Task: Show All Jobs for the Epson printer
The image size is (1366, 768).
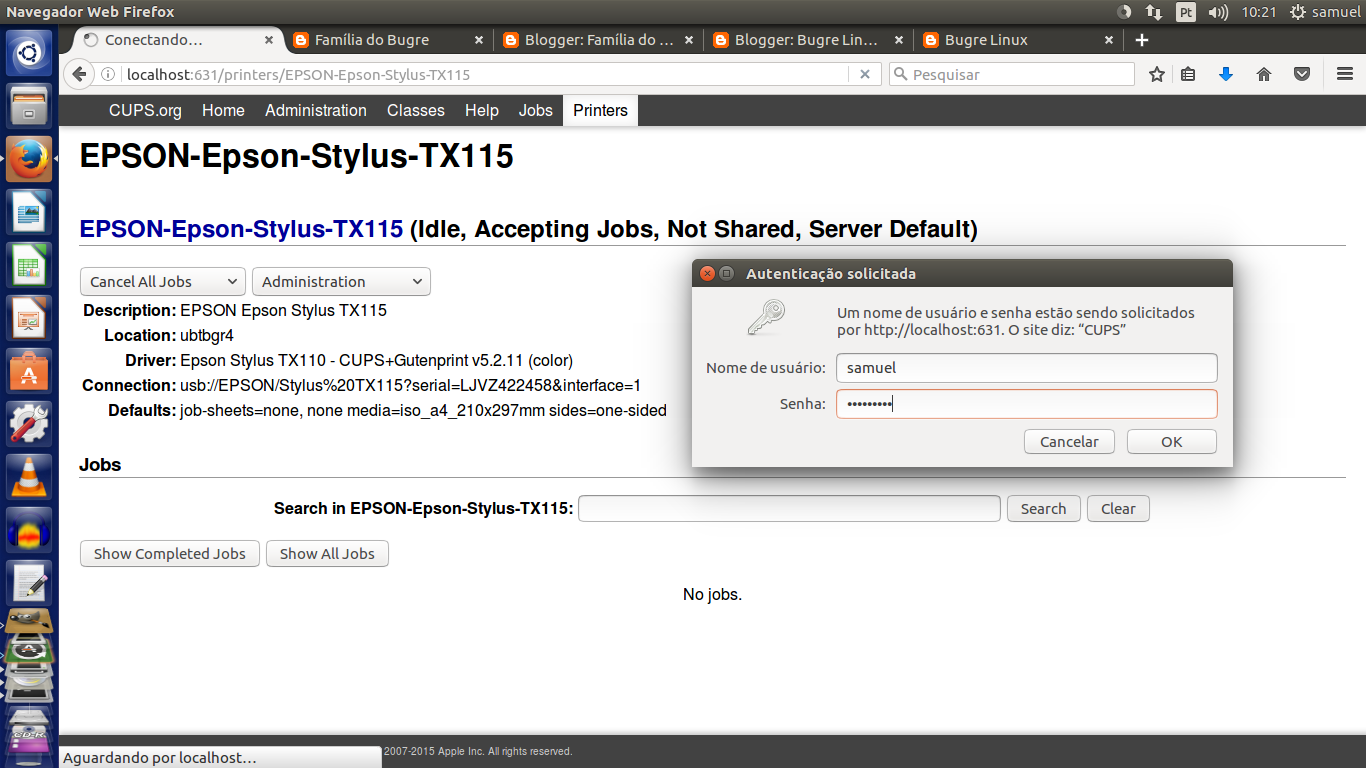Action: (x=327, y=553)
